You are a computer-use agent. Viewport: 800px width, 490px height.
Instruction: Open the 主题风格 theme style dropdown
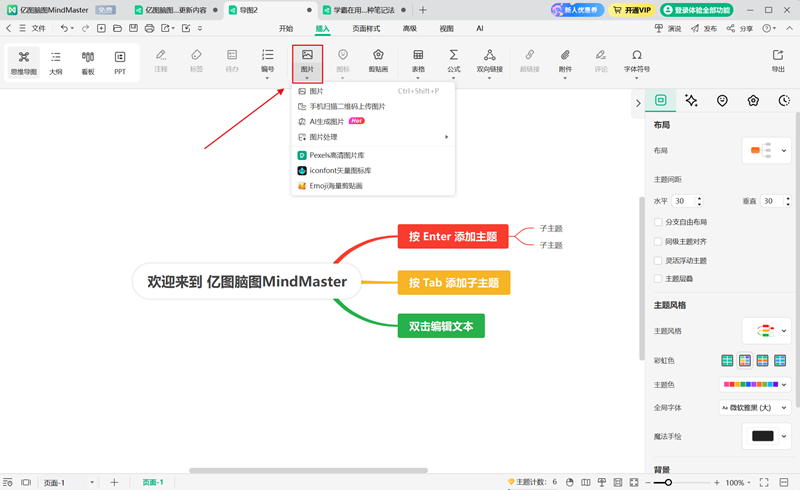tap(766, 331)
